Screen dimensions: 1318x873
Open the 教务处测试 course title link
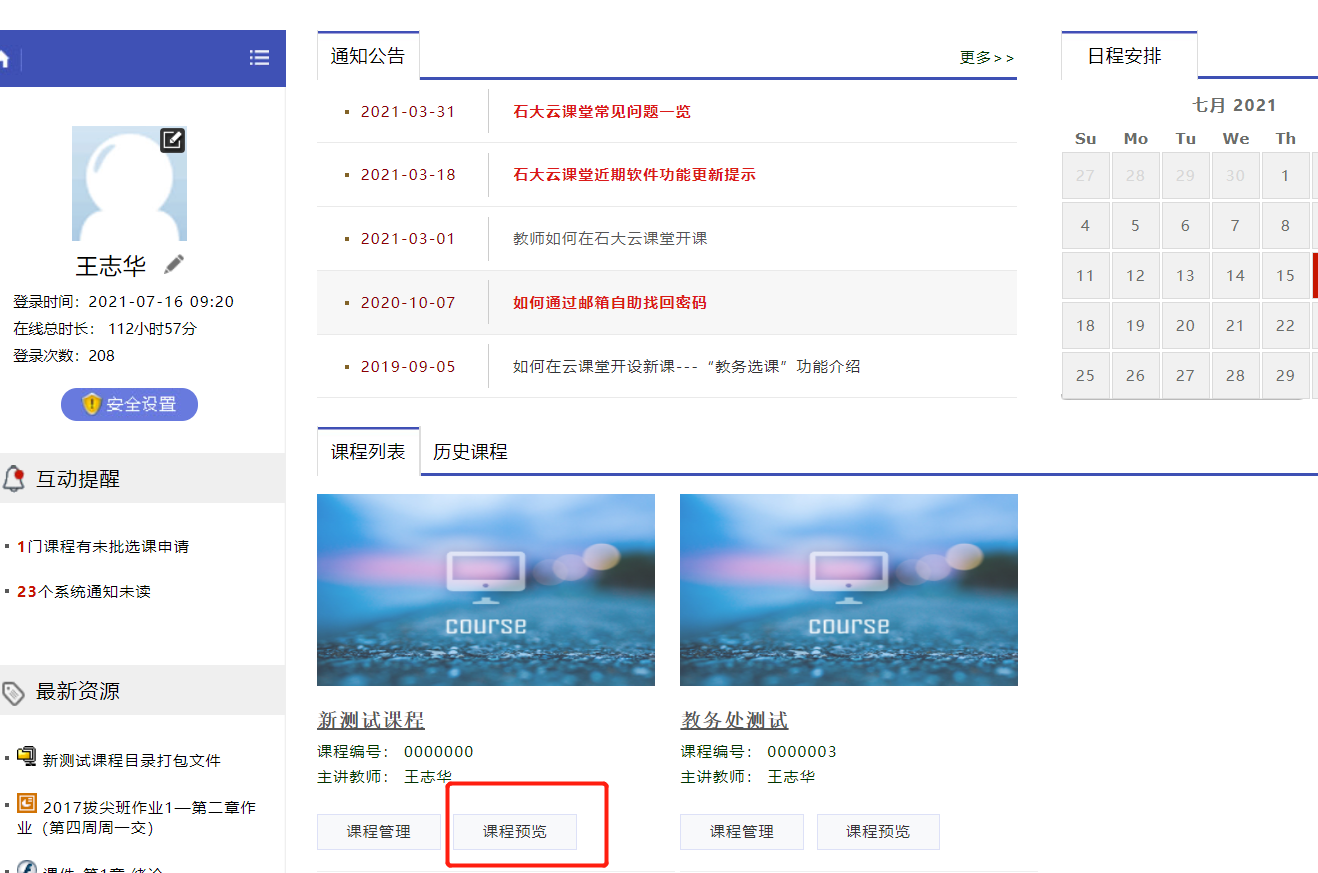(x=734, y=720)
